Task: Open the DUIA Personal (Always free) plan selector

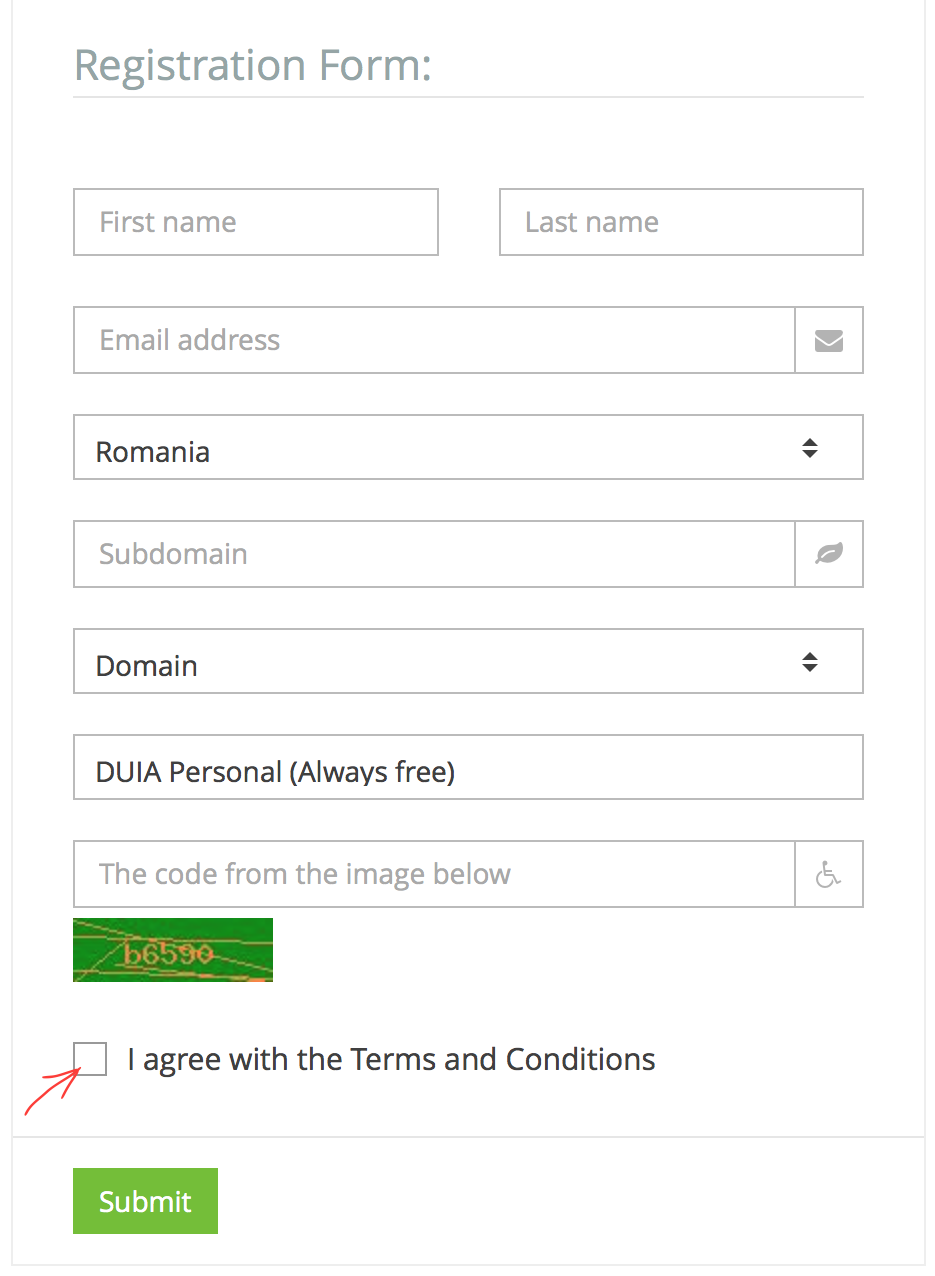Action: pos(468,767)
